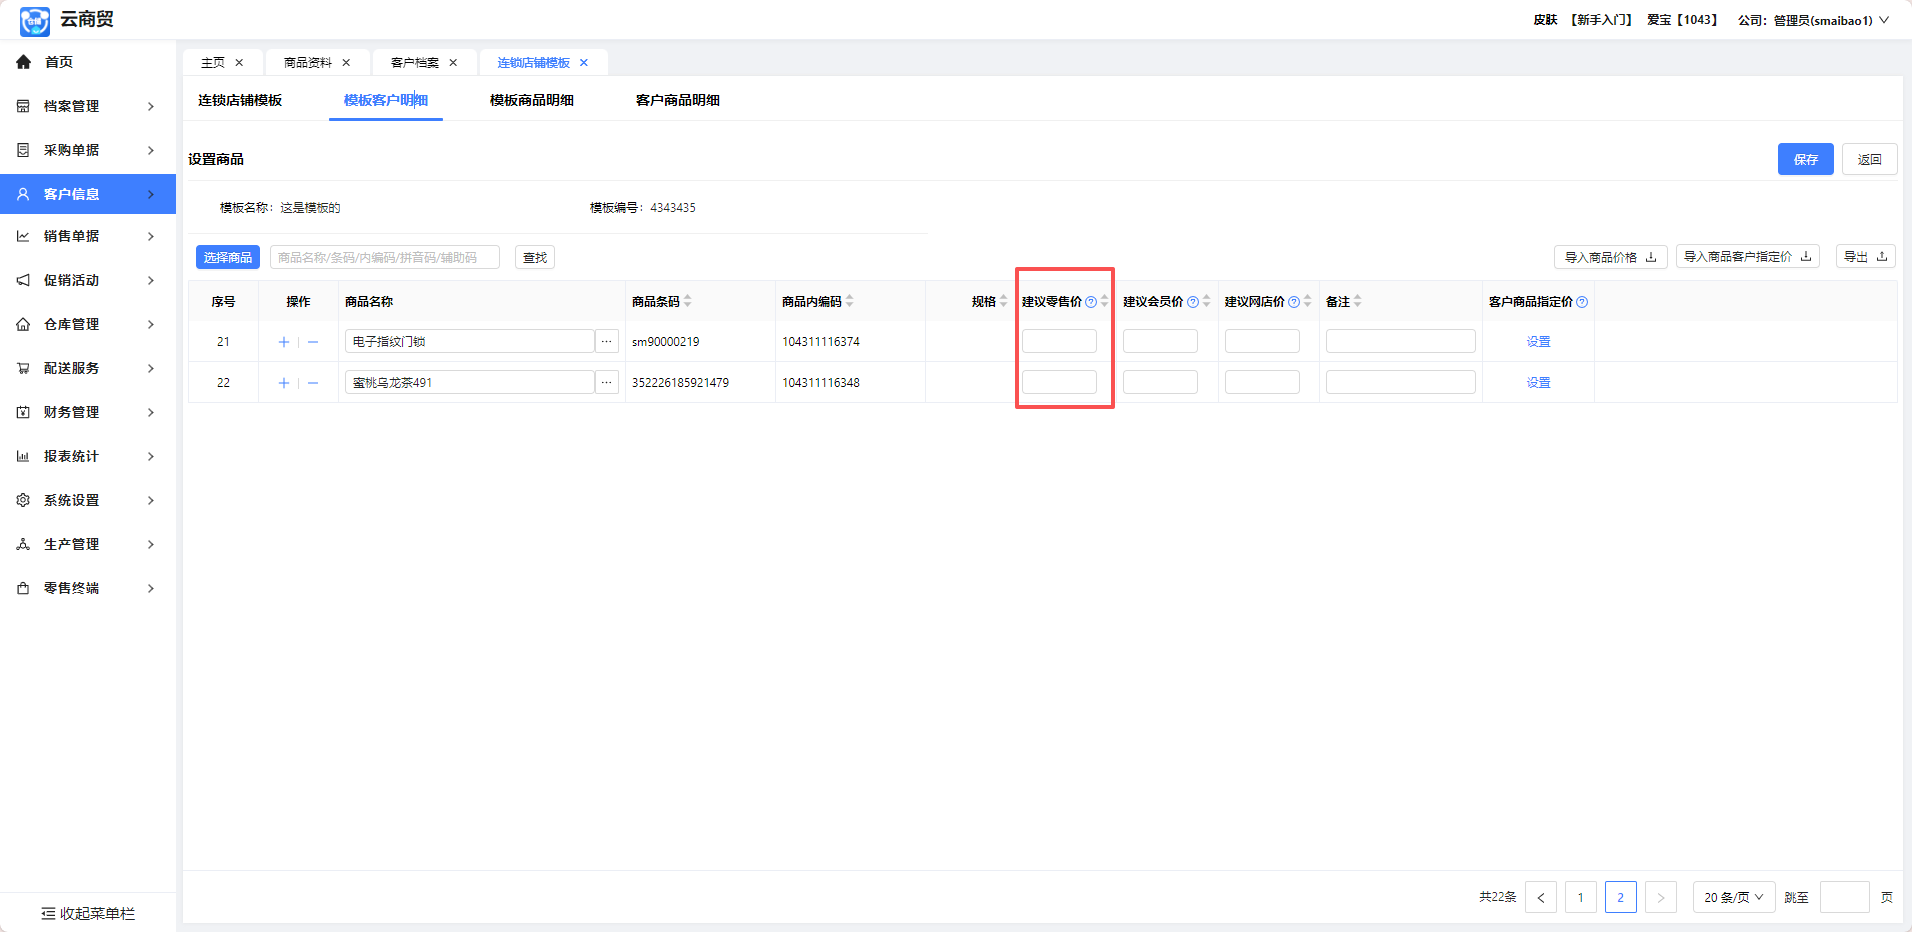Expand 采购单据 menu chevron

[x=151, y=150]
